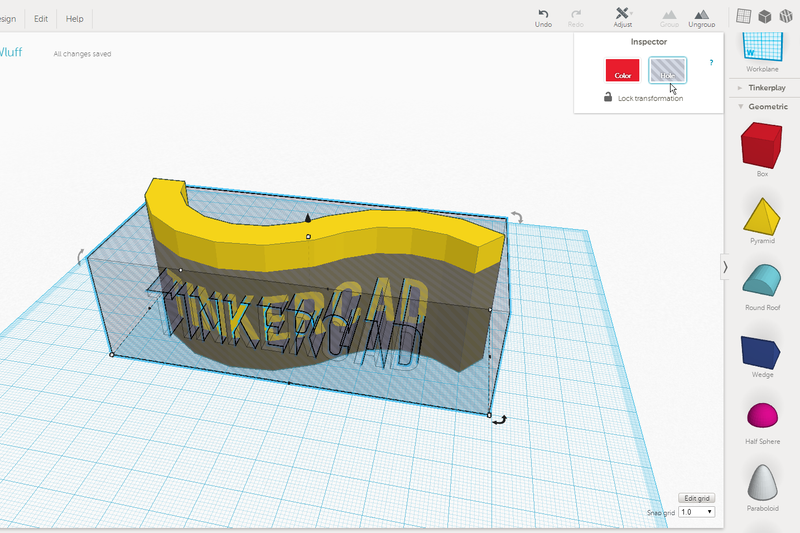Pick the red Box shape

(761, 145)
